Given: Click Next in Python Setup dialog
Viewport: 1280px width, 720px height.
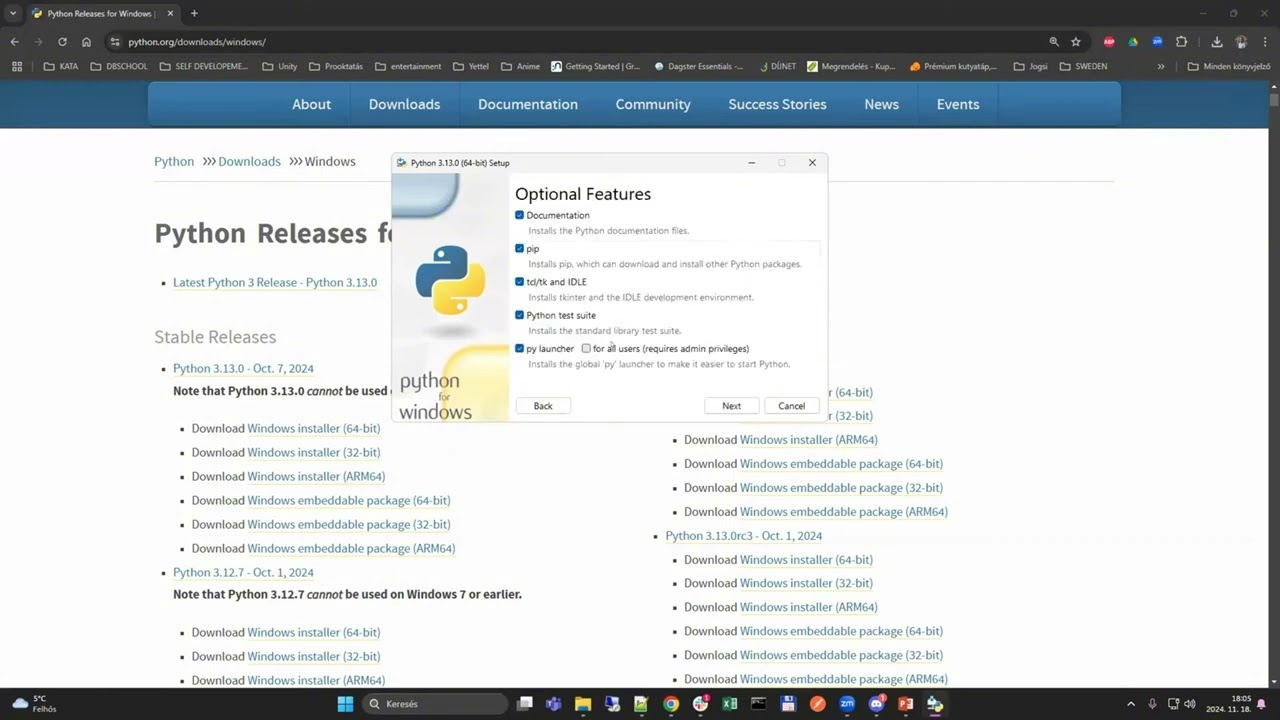Looking at the screenshot, I should pyautogui.click(x=732, y=406).
